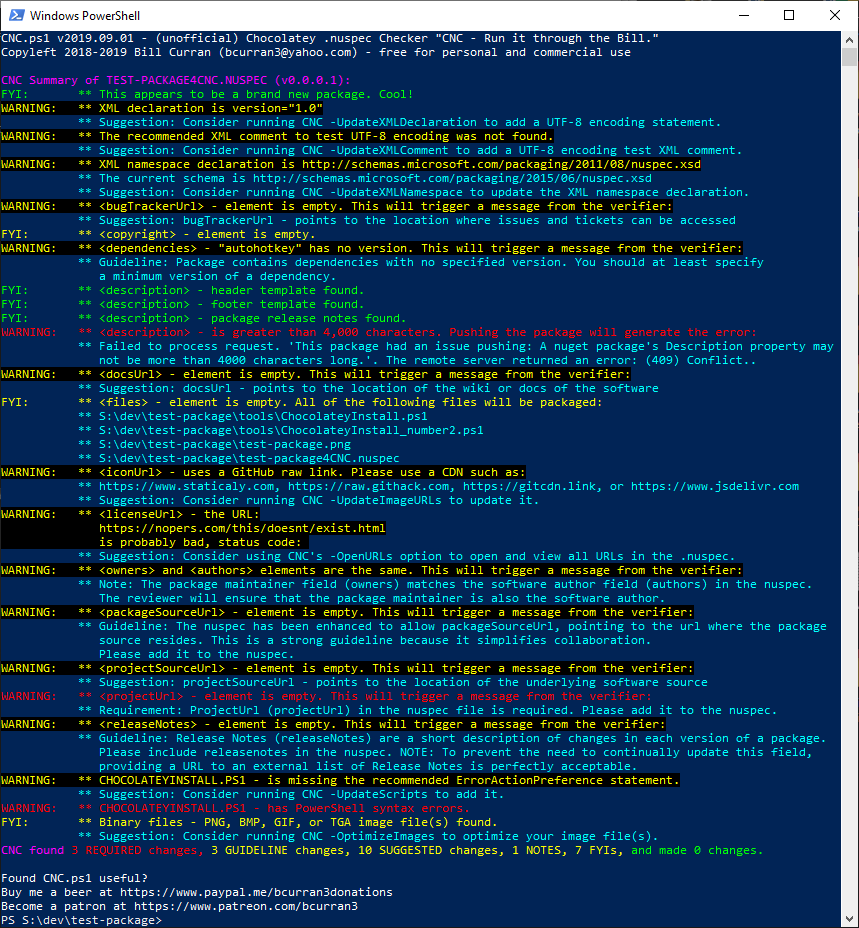Click the ChocolateyInstall.ps1 file path
This screenshot has width=859, height=928.
point(263,416)
